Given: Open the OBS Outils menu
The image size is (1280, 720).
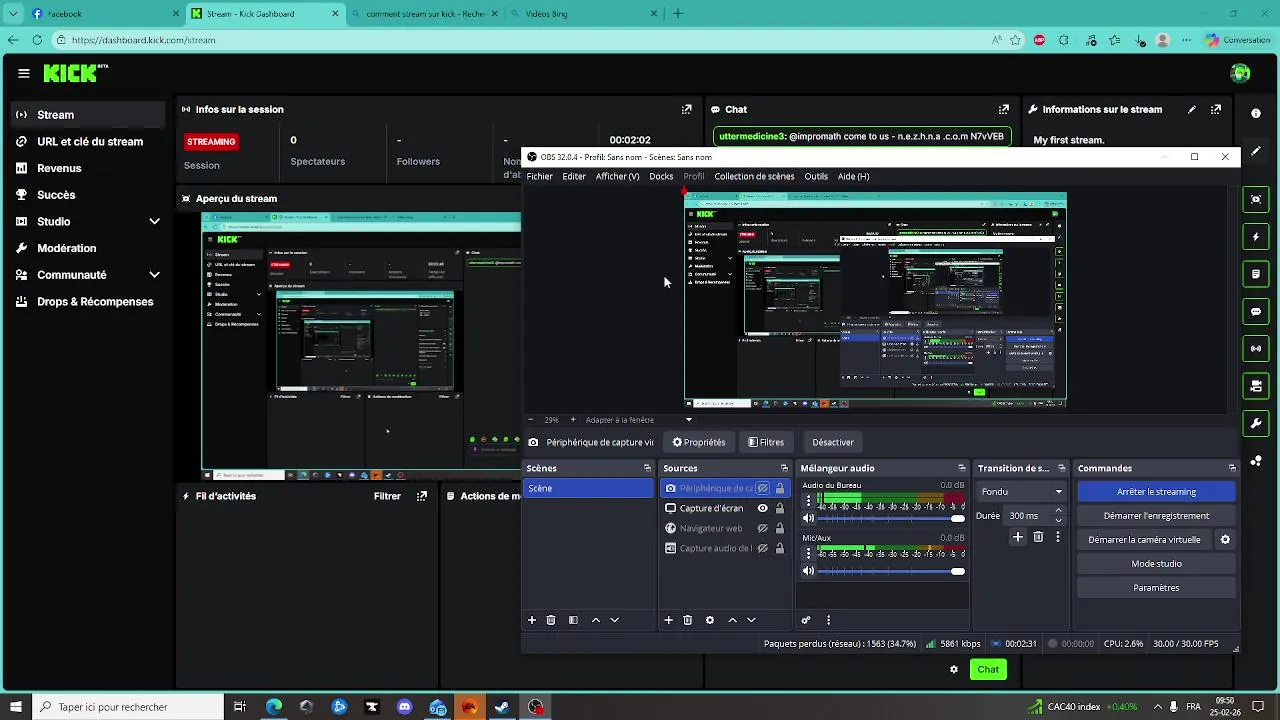Looking at the screenshot, I should 816,176.
